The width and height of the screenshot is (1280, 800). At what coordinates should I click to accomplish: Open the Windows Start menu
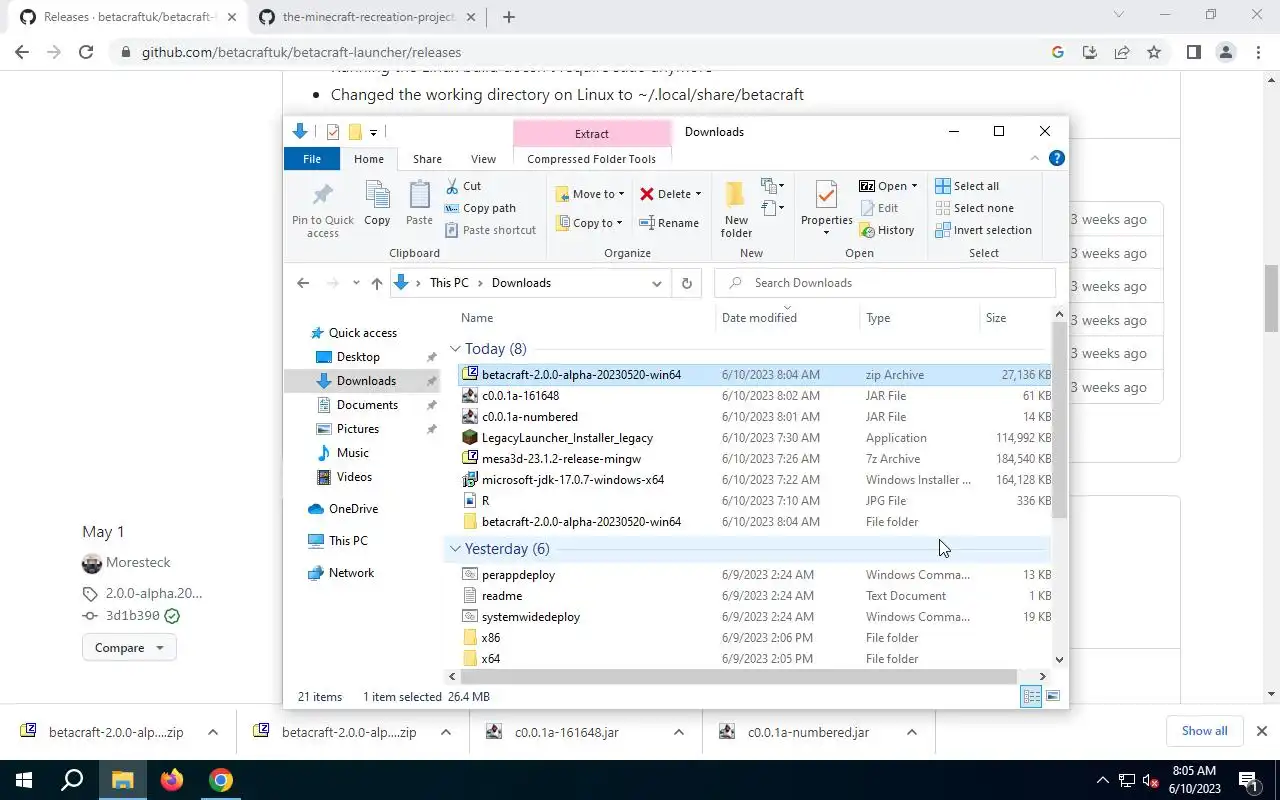pos(23,780)
